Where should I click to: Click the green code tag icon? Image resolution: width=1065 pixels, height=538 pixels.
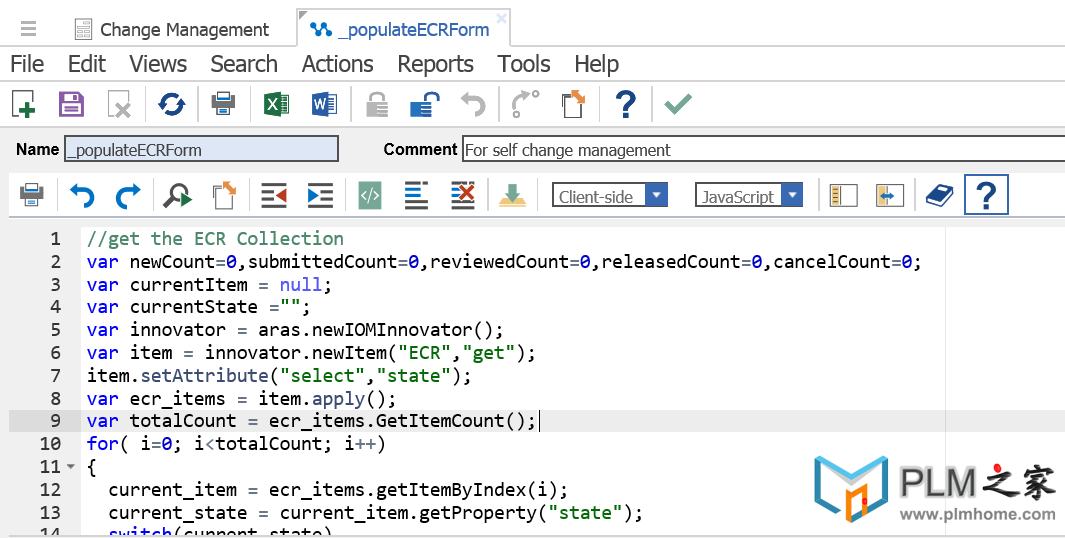click(x=369, y=196)
